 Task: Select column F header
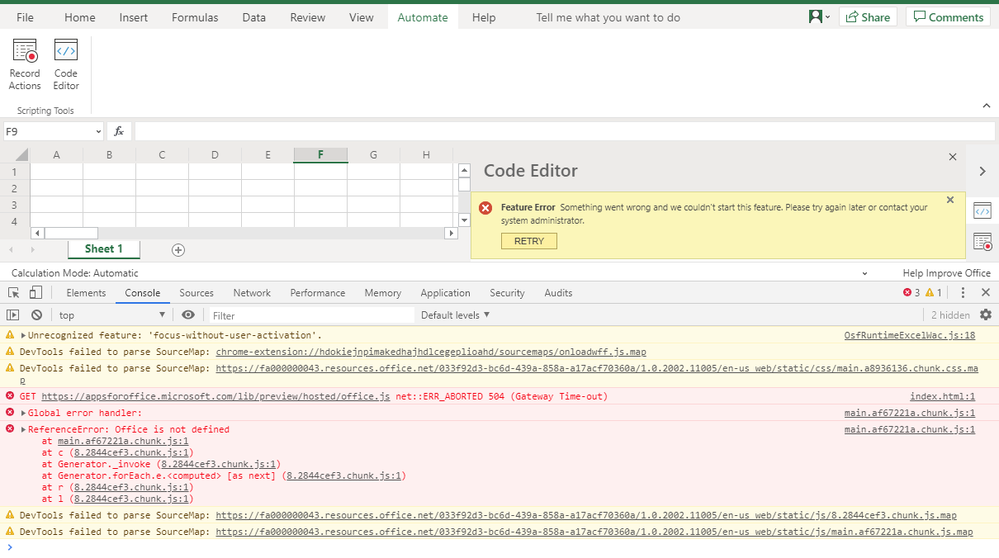[x=320, y=155]
